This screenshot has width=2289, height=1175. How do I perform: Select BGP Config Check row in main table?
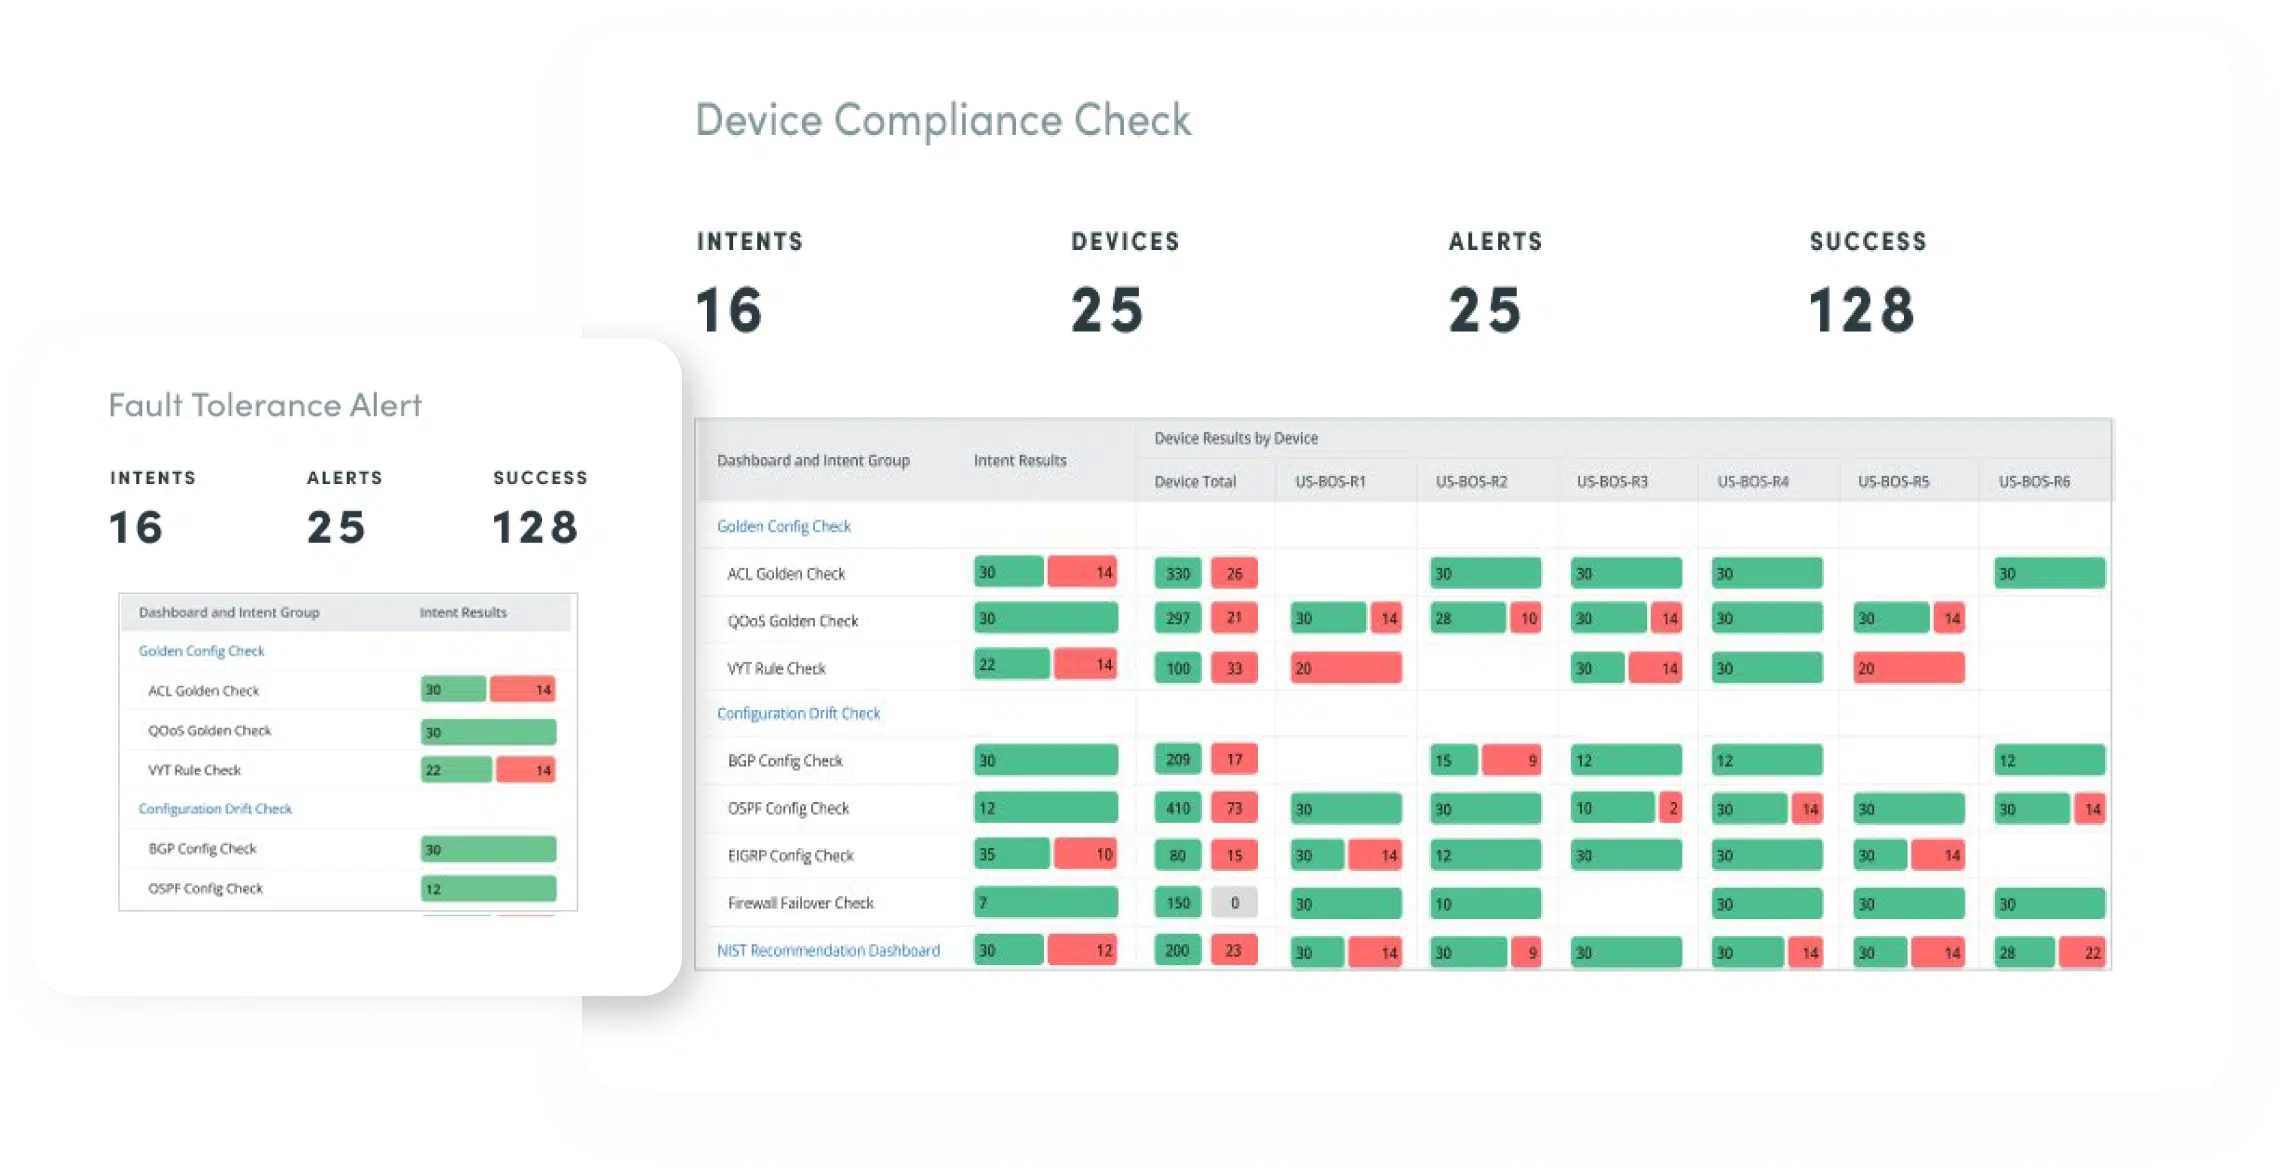(x=785, y=761)
